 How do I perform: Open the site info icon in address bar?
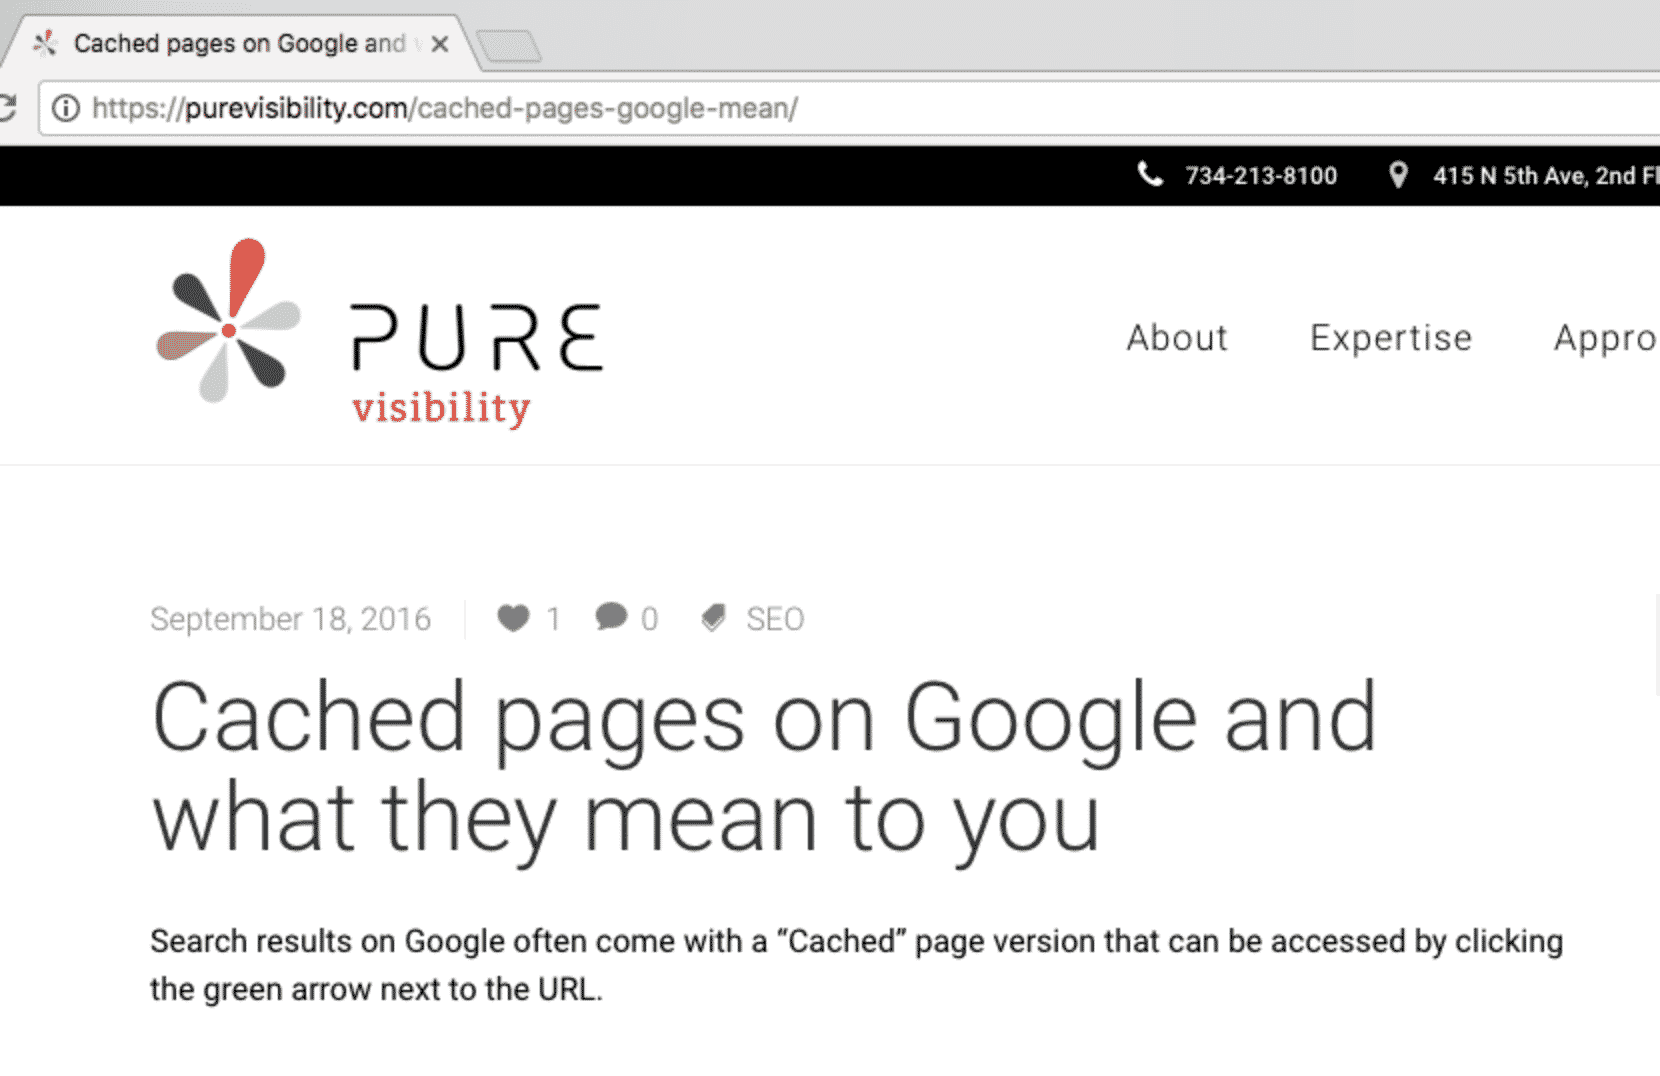66,108
